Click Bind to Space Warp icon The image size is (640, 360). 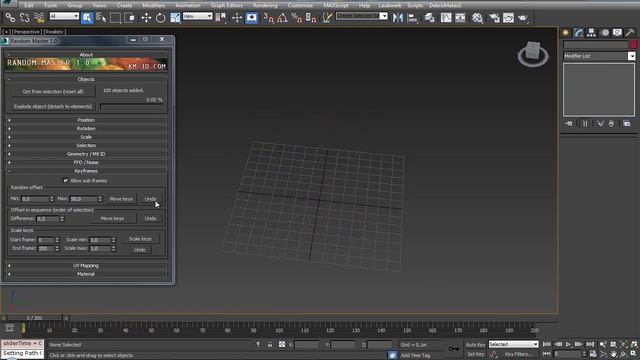click(39, 18)
